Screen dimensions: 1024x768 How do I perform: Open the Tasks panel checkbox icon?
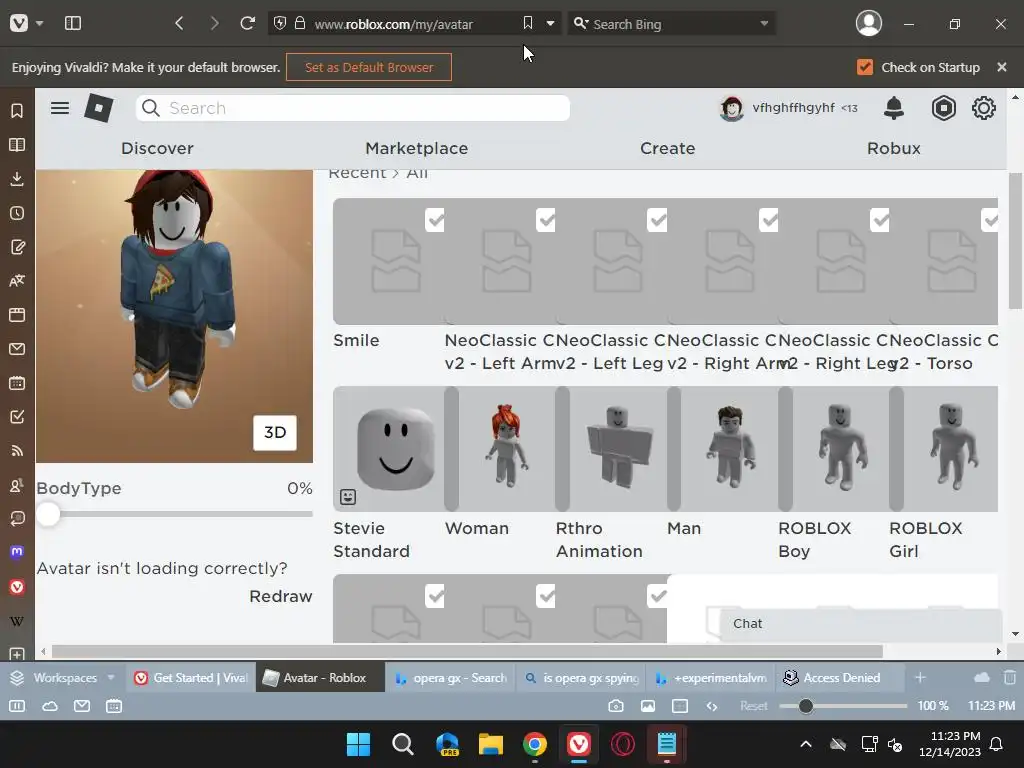(x=17, y=417)
